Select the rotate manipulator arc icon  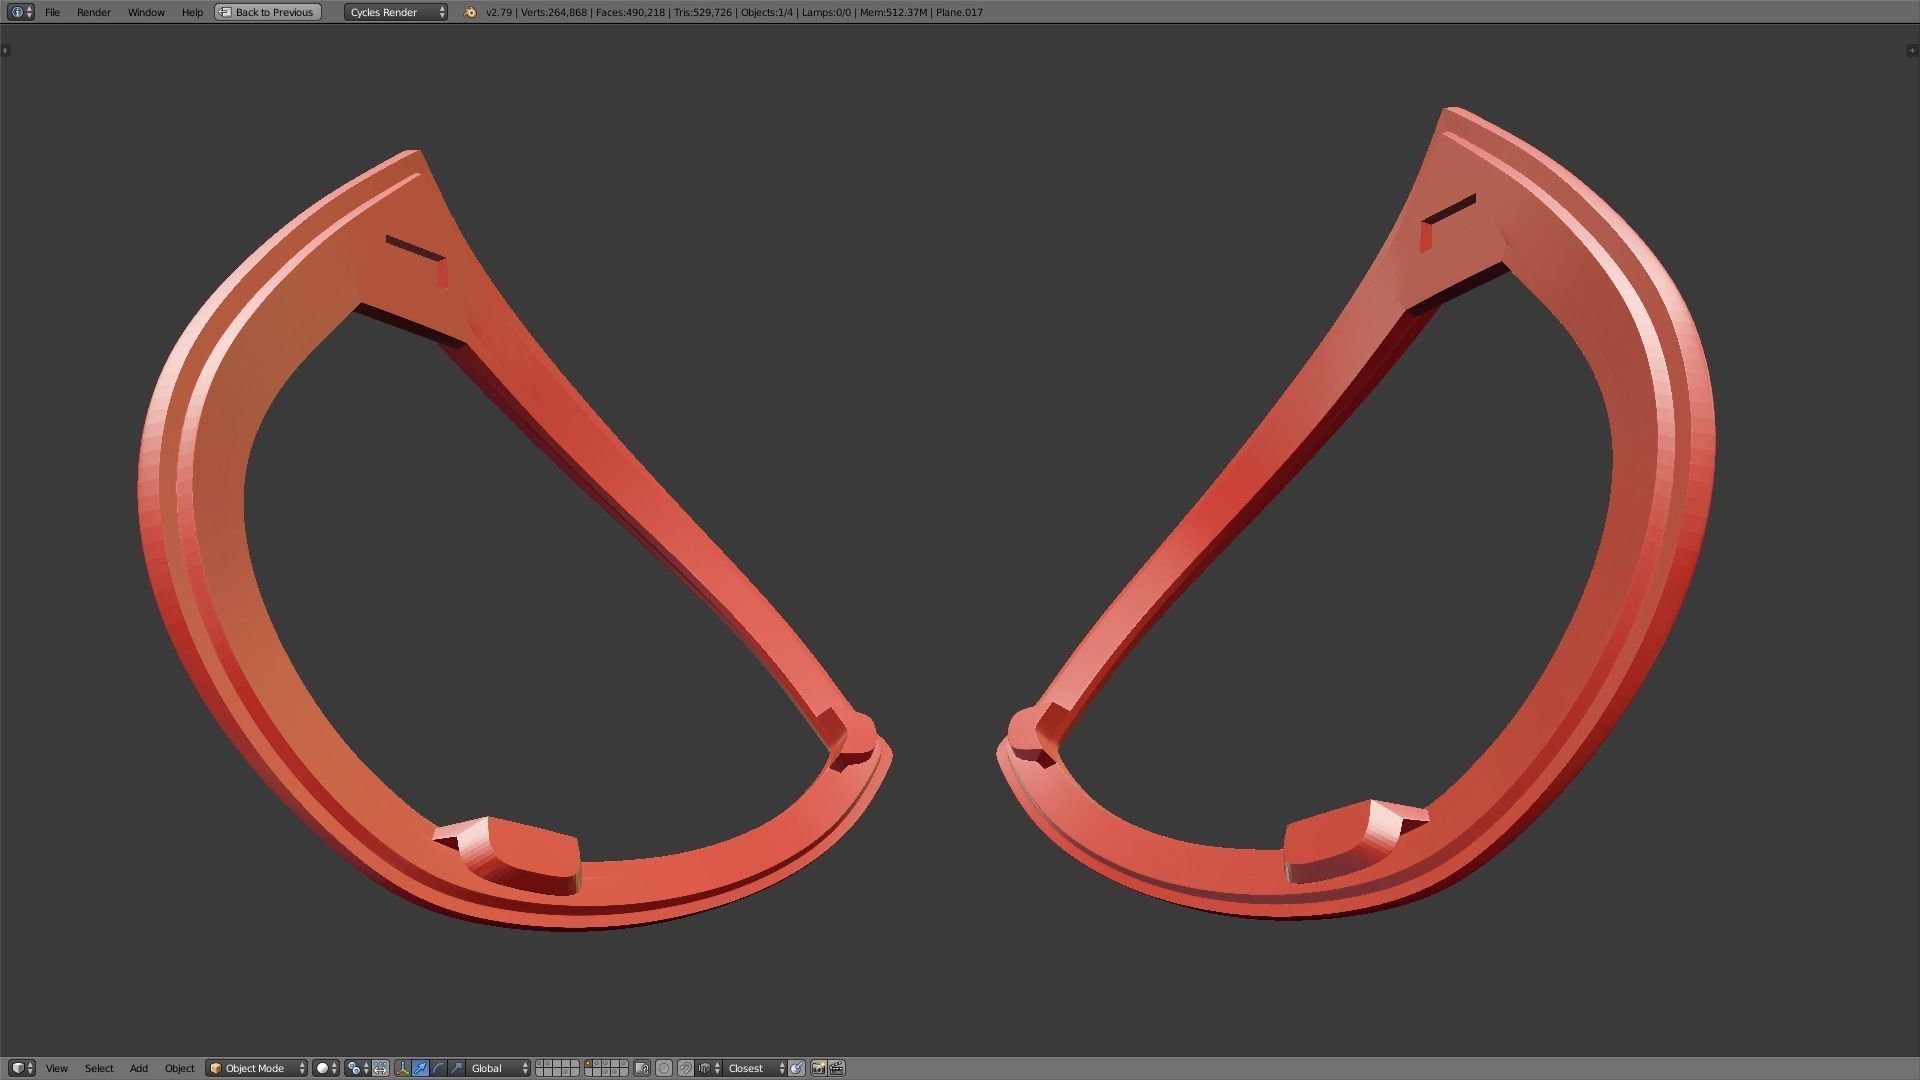438,1068
